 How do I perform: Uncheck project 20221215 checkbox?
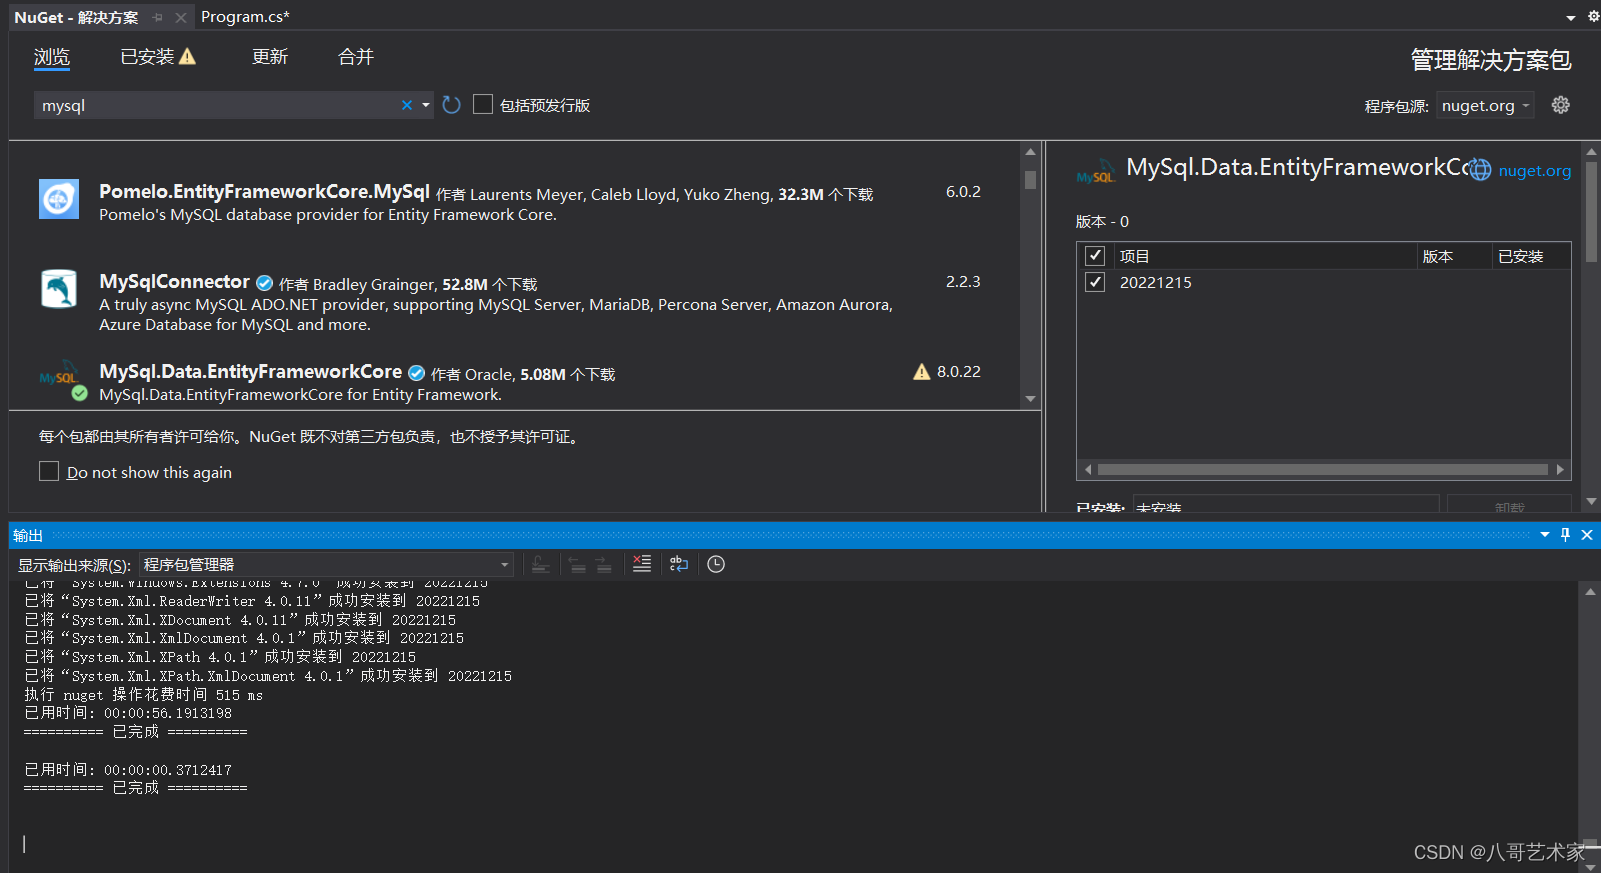coord(1095,282)
